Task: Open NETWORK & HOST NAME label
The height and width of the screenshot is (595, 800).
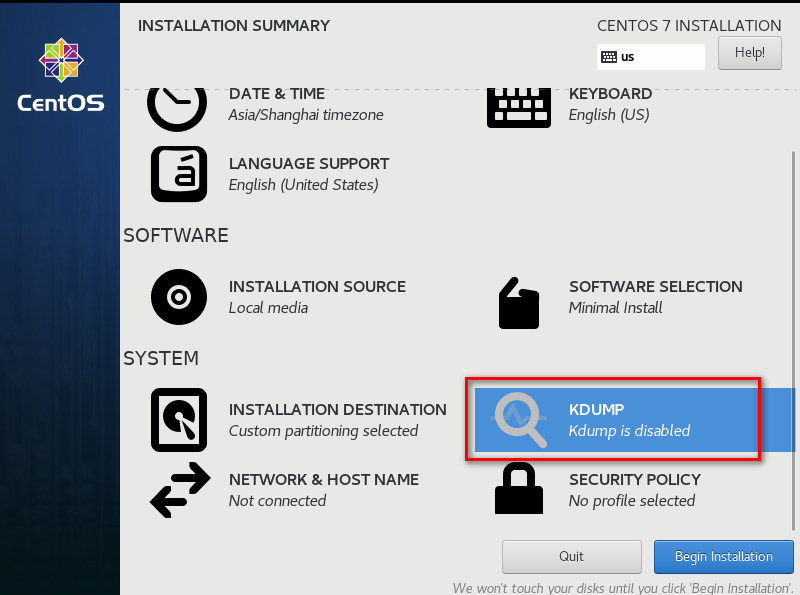Action: (324, 480)
